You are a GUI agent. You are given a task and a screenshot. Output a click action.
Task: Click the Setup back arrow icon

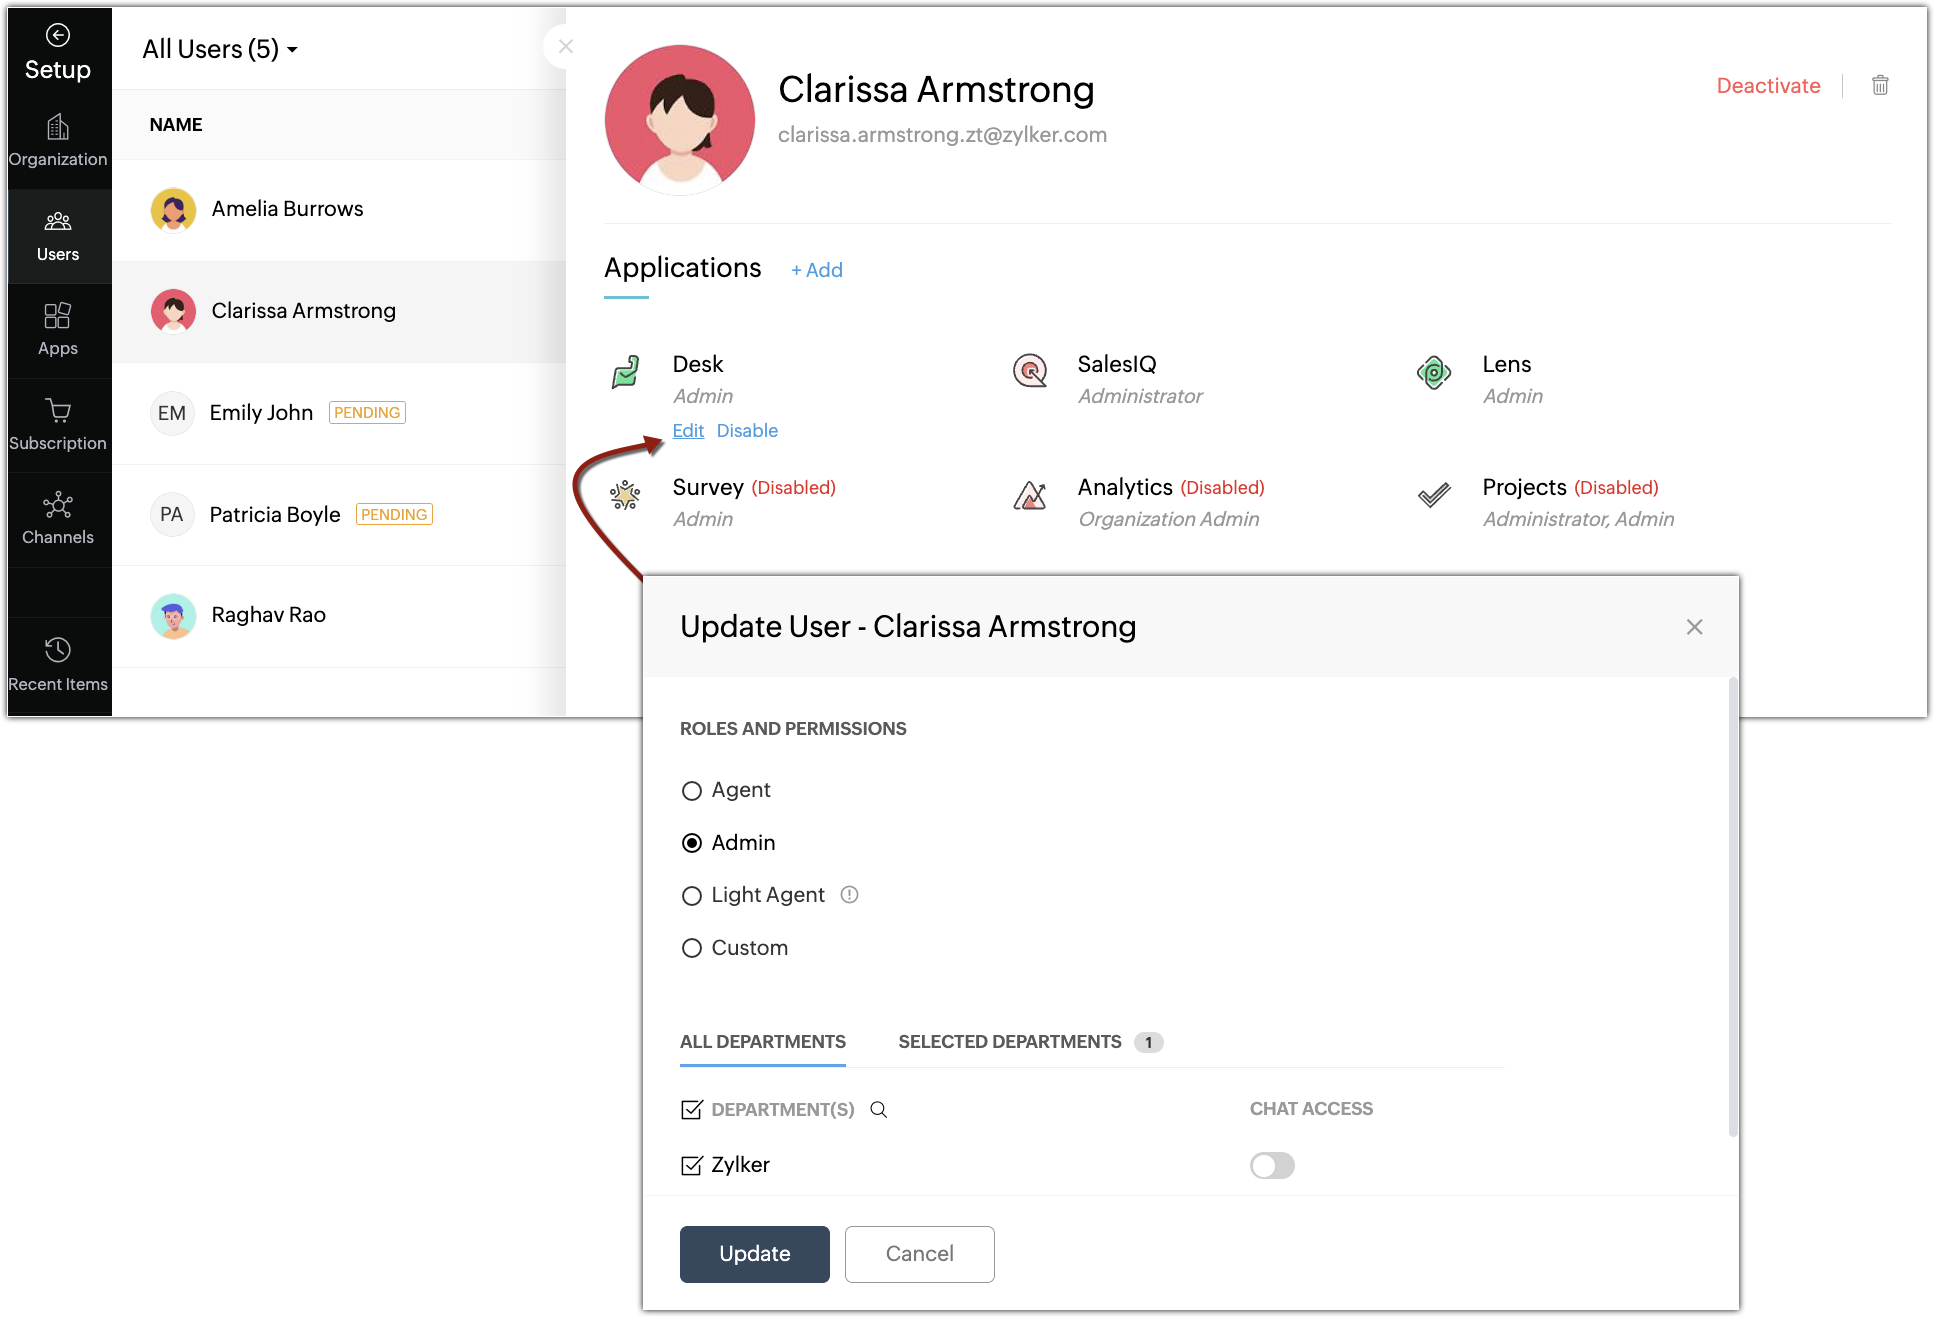click(x=58, y=36)
